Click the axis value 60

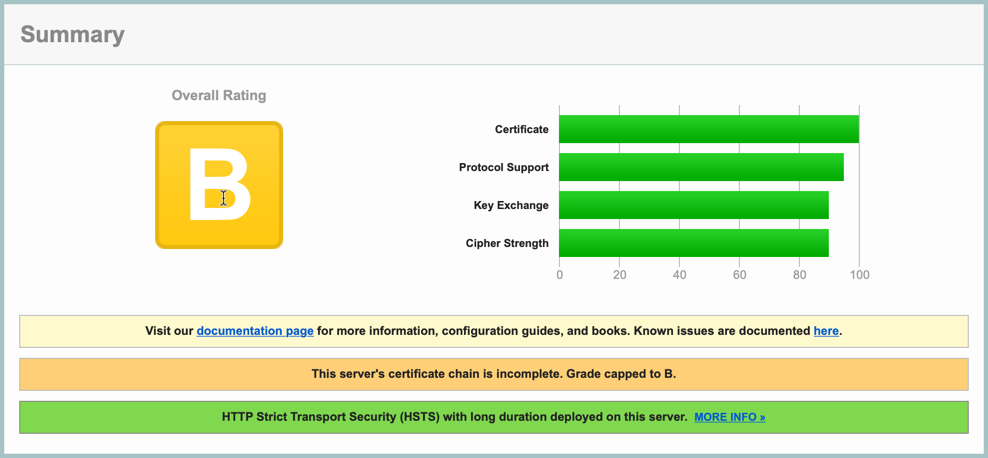coord(740,275)
